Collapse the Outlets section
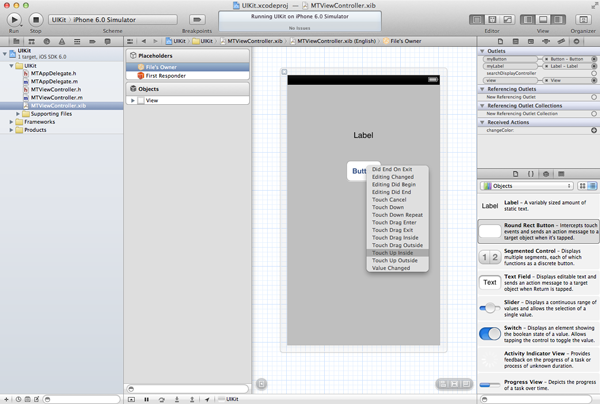600x404 pixels. (x=482, y=51)
